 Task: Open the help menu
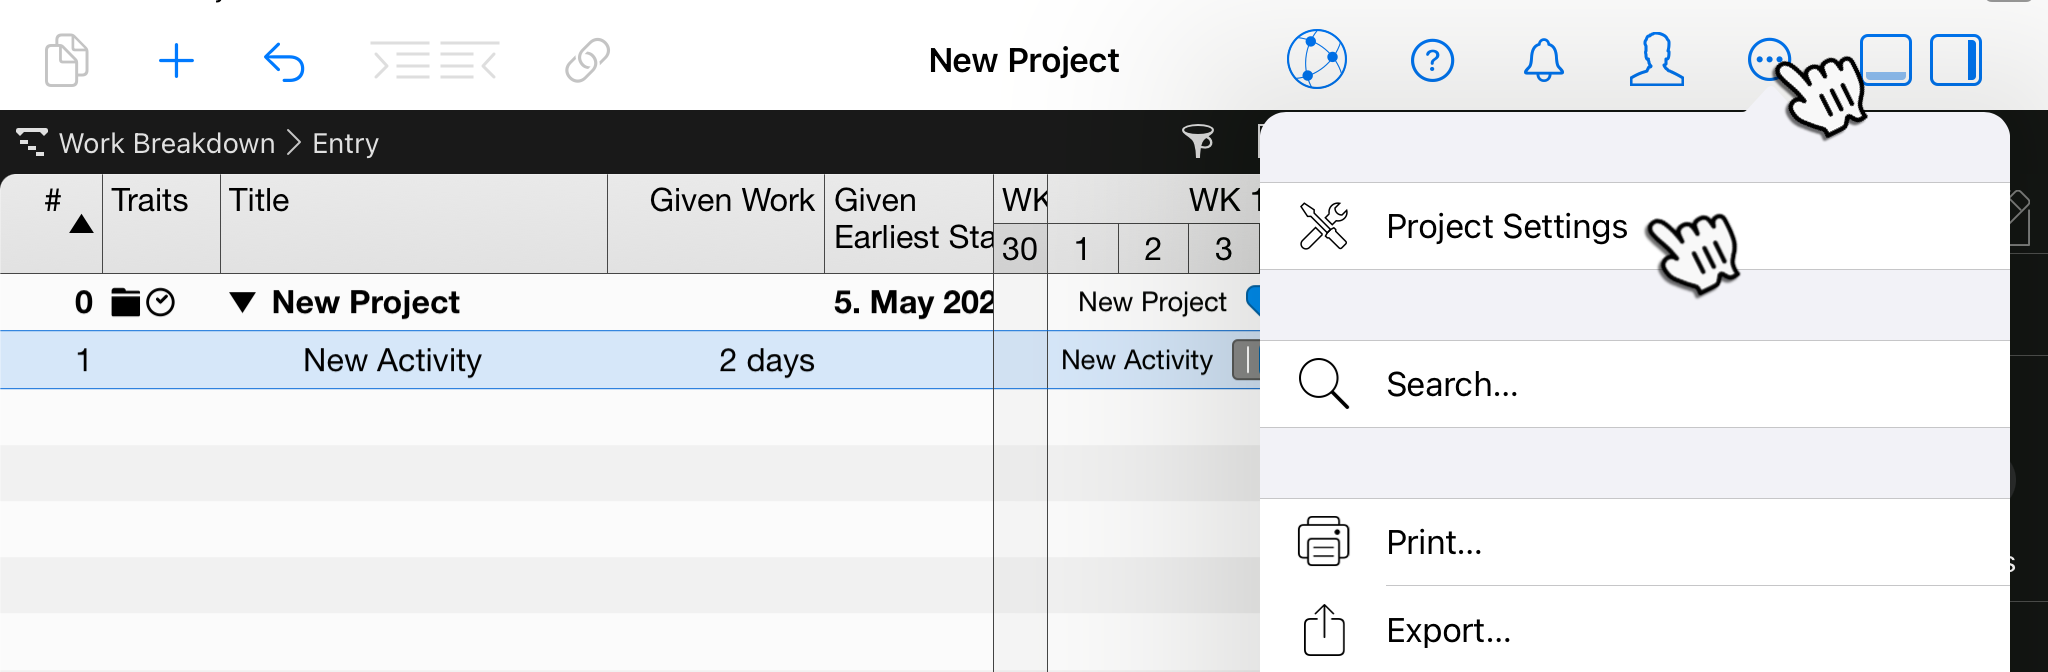tap(1432, 60)
